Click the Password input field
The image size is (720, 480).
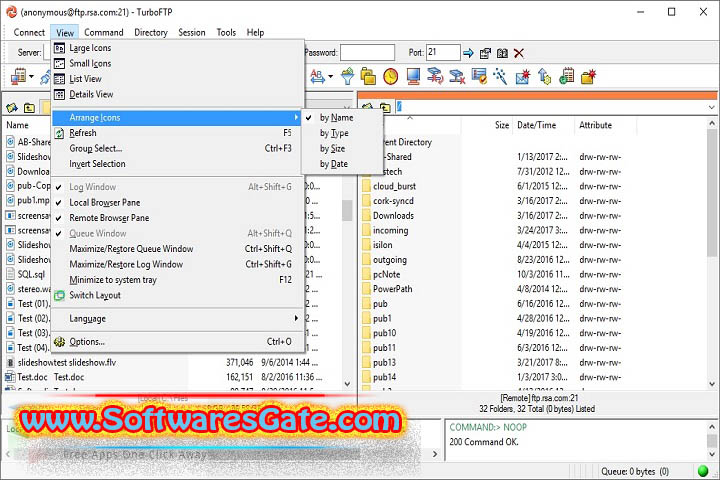[x=367, y=52]
